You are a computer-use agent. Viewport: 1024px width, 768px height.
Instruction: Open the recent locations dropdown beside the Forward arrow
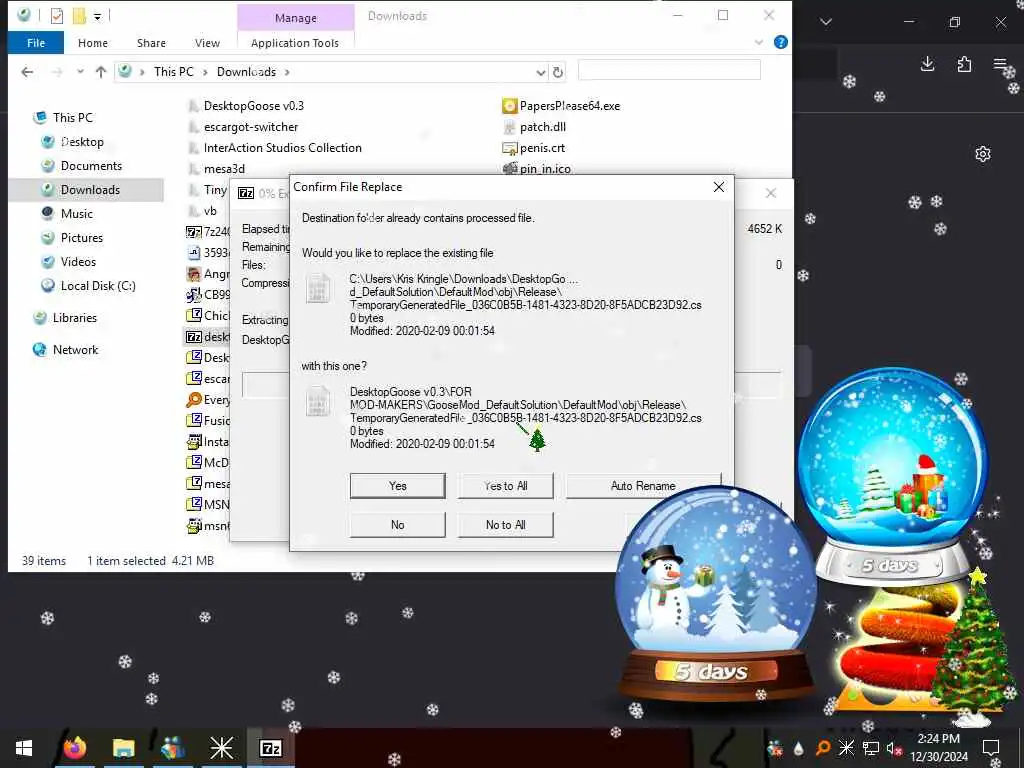coord(80,72)
